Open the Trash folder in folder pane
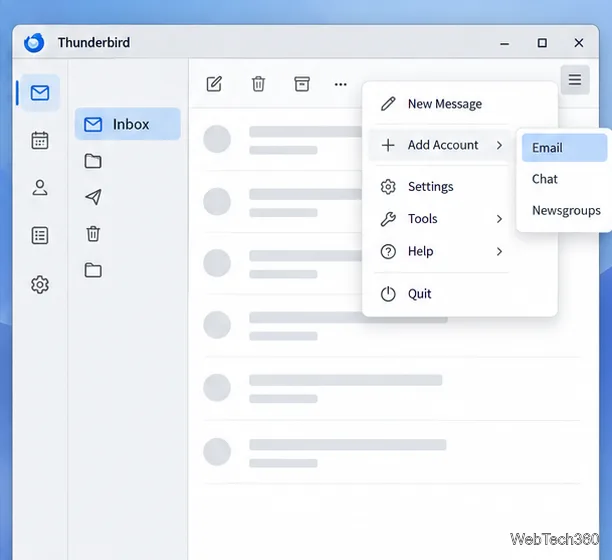 tap(93, 233)
